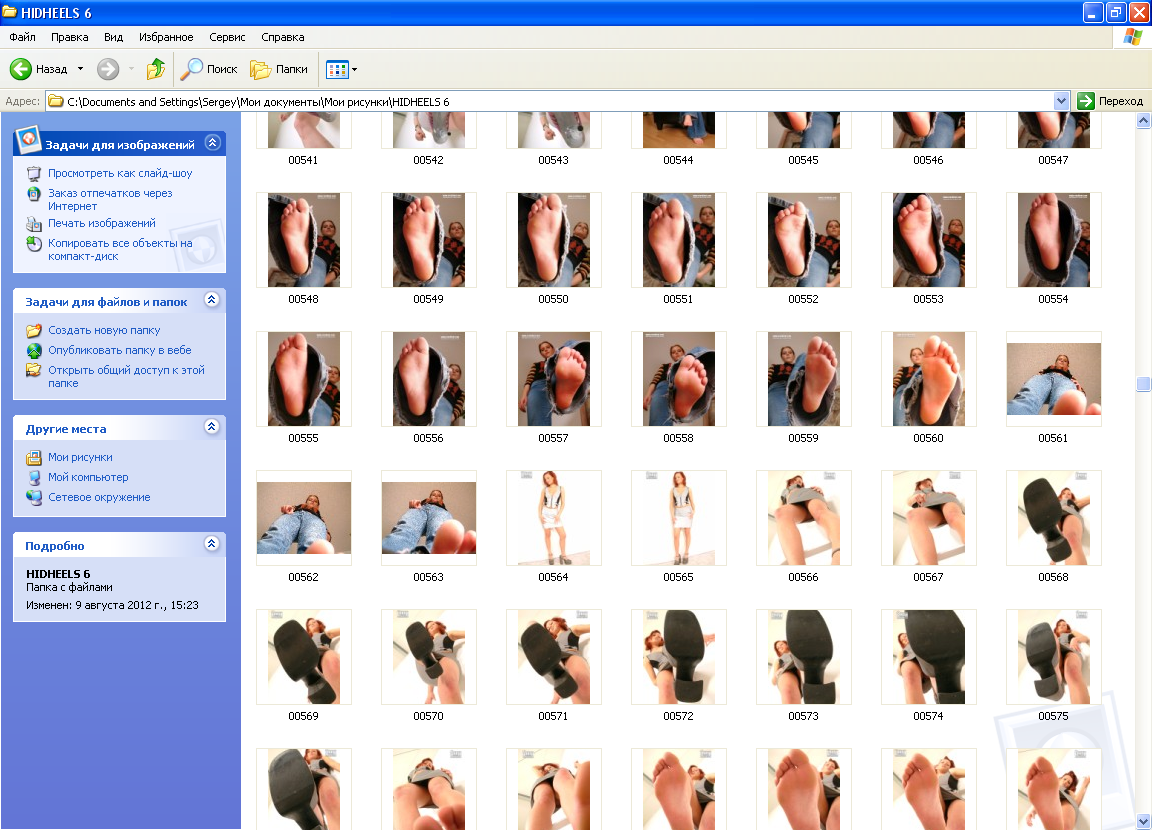Click the HIDHEELS 6 title bar folder icon
This screenshot has height=830, width=1152.
(10, 12)
